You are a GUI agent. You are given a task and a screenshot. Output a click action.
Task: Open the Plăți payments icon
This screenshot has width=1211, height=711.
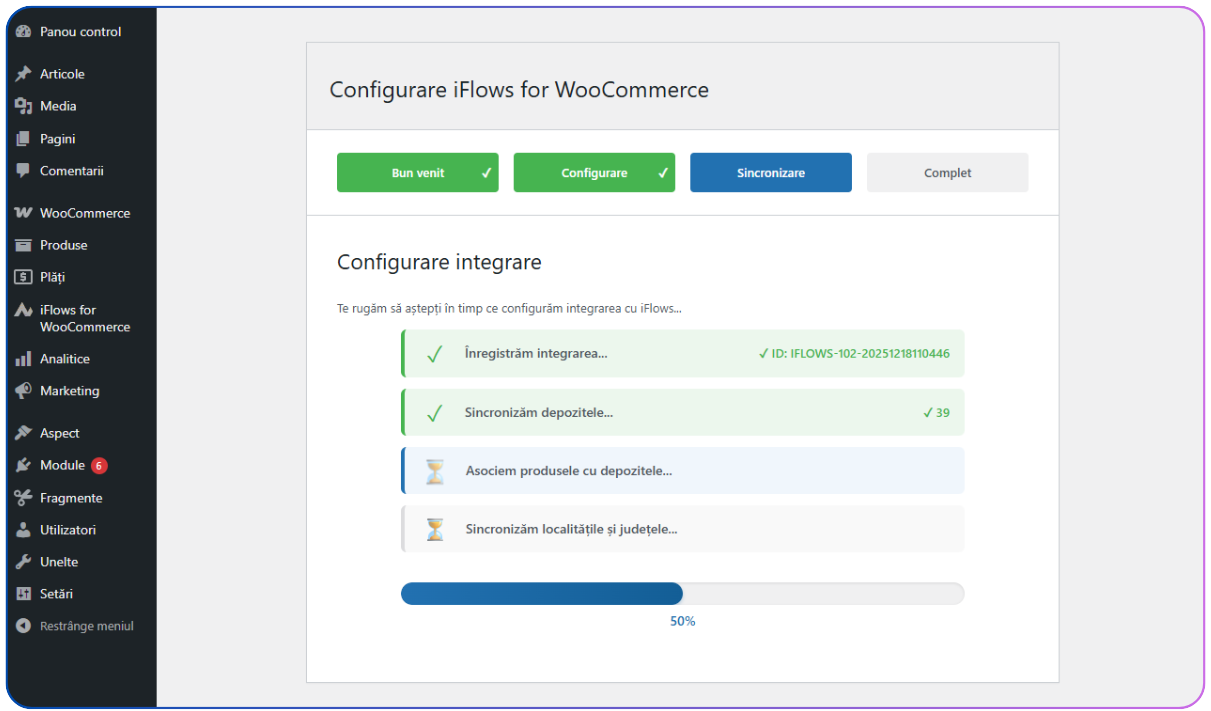(21, 277)
